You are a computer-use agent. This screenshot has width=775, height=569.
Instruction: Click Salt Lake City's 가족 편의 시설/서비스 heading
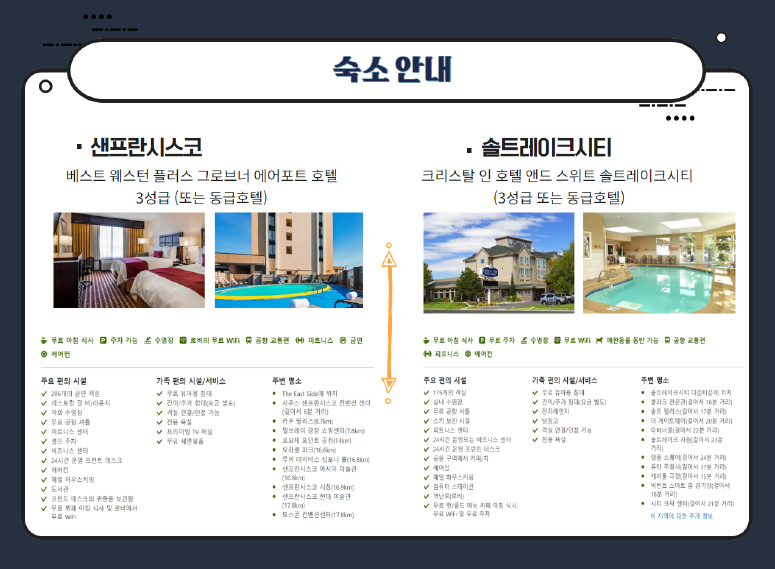click(564, 380)
